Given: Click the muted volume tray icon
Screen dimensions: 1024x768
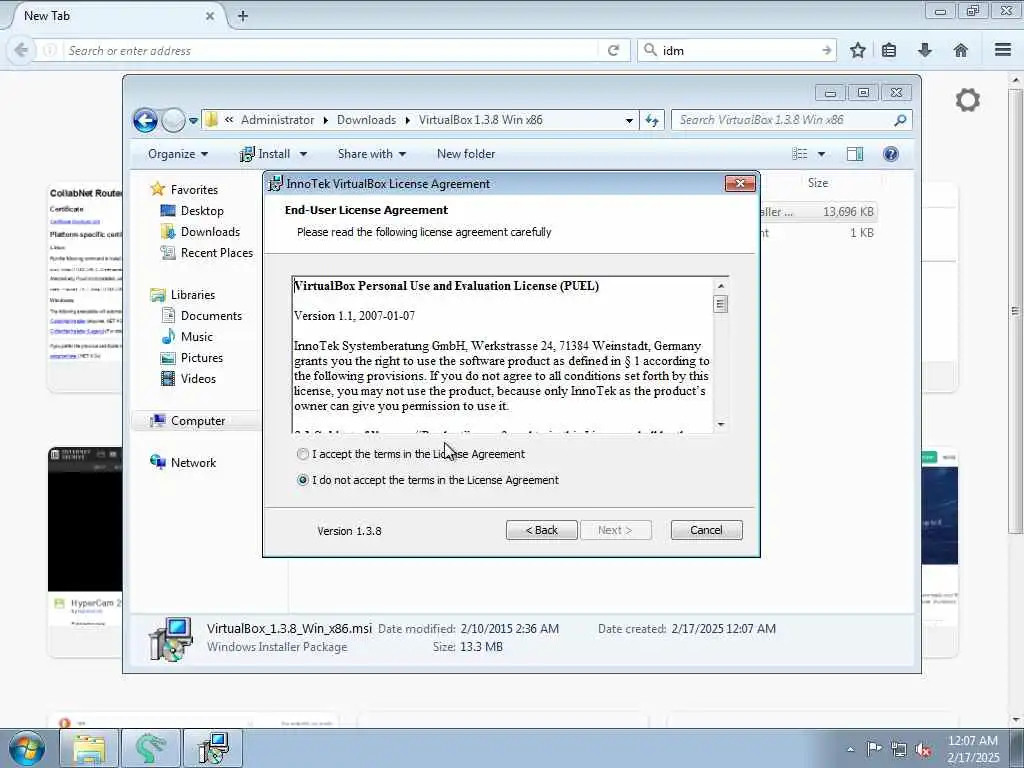Looking at the screenshot, I should pos(923,750).
